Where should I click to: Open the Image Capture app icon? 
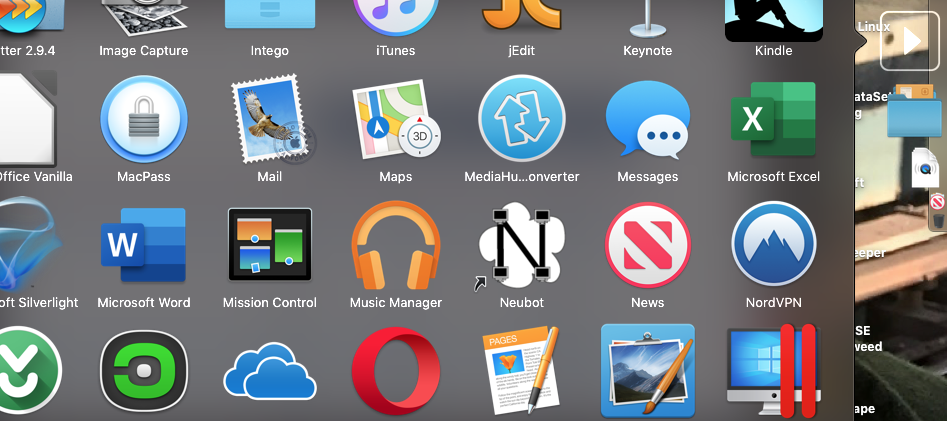click(143, 18)
